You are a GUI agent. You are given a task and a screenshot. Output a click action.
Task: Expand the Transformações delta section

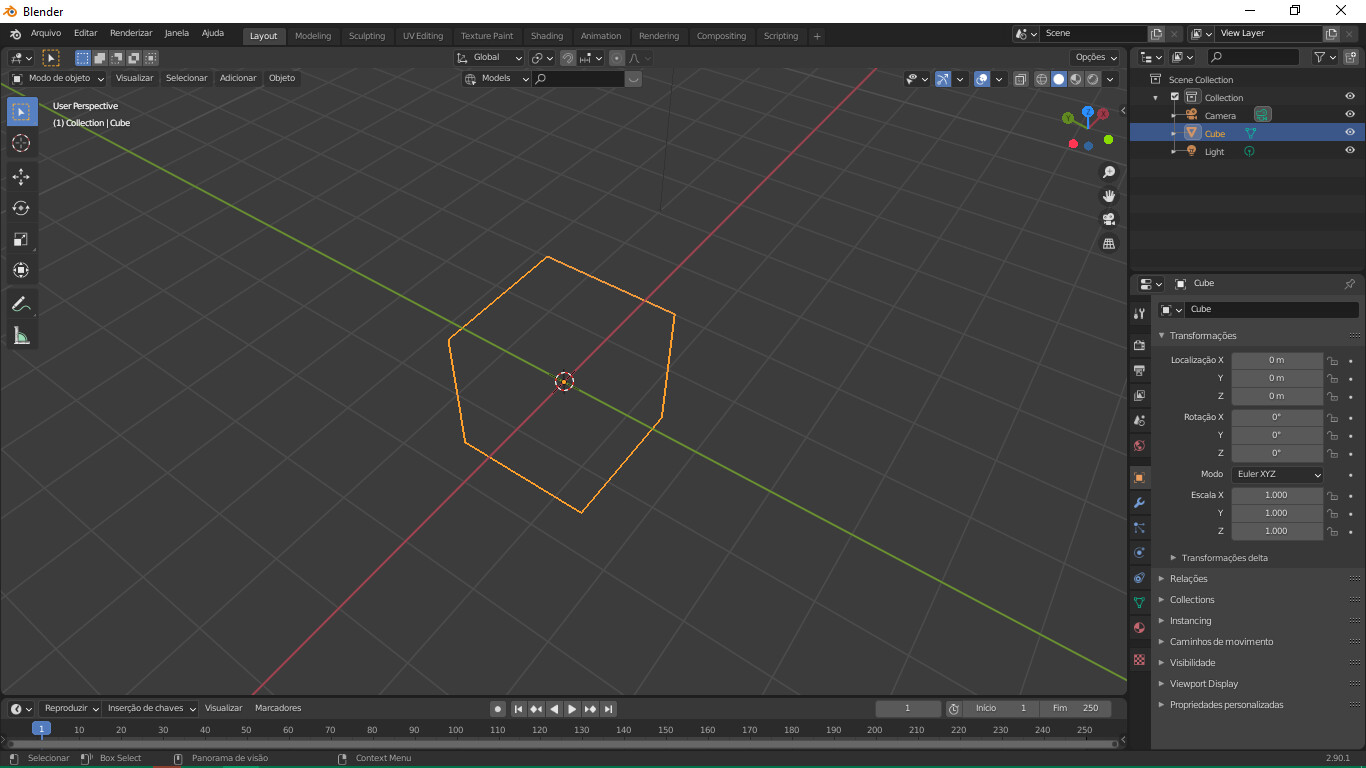point(1224,558)
